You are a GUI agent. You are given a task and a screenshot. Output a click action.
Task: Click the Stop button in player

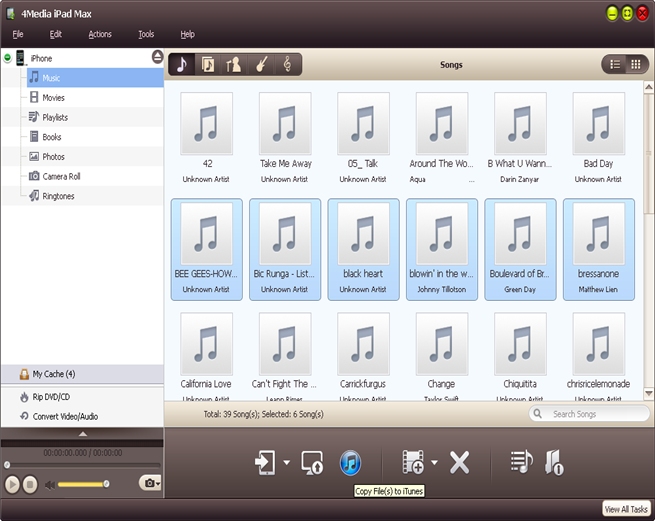[30, 485]
